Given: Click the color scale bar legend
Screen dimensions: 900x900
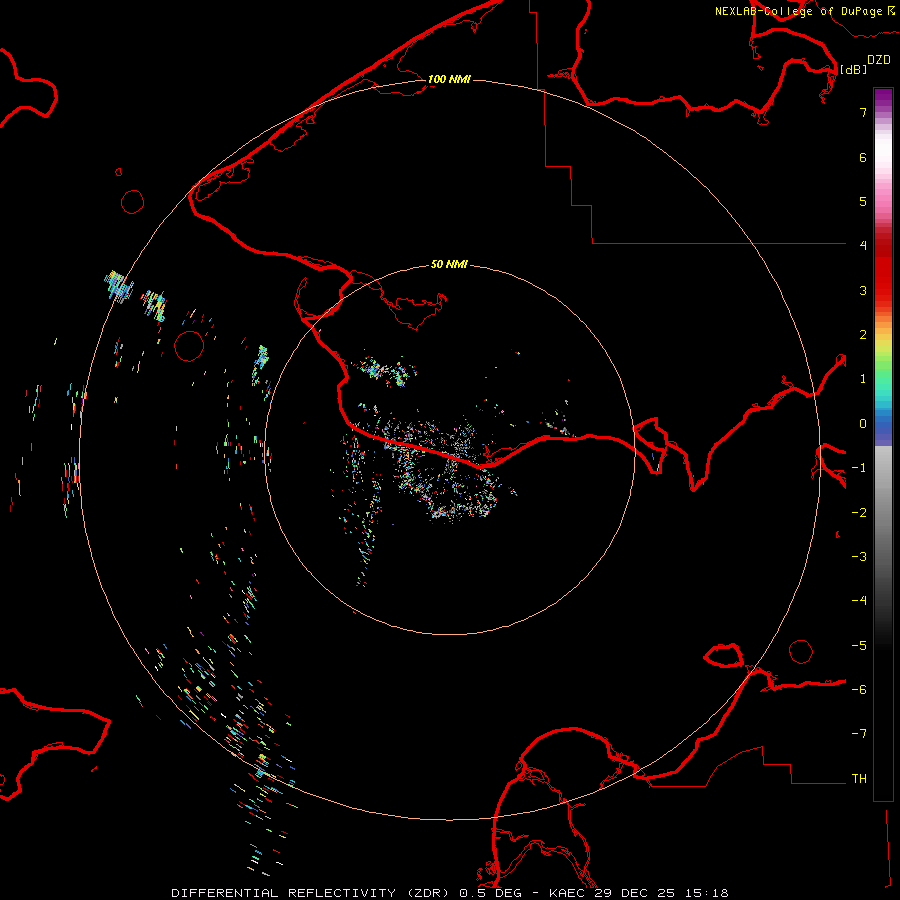Looking at the screenshot, I should pyautogui.click(x=883, y=444).
